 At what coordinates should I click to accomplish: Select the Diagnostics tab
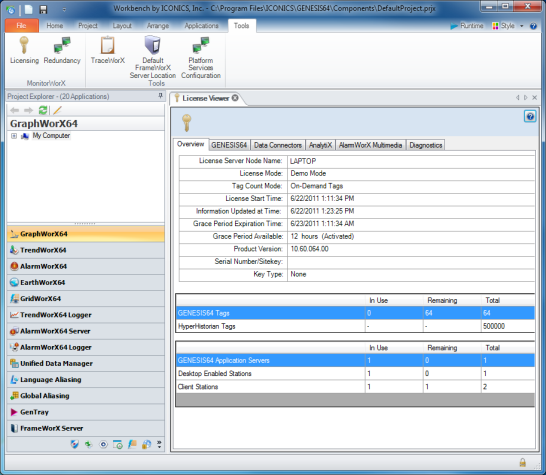[x=426, y=145]
